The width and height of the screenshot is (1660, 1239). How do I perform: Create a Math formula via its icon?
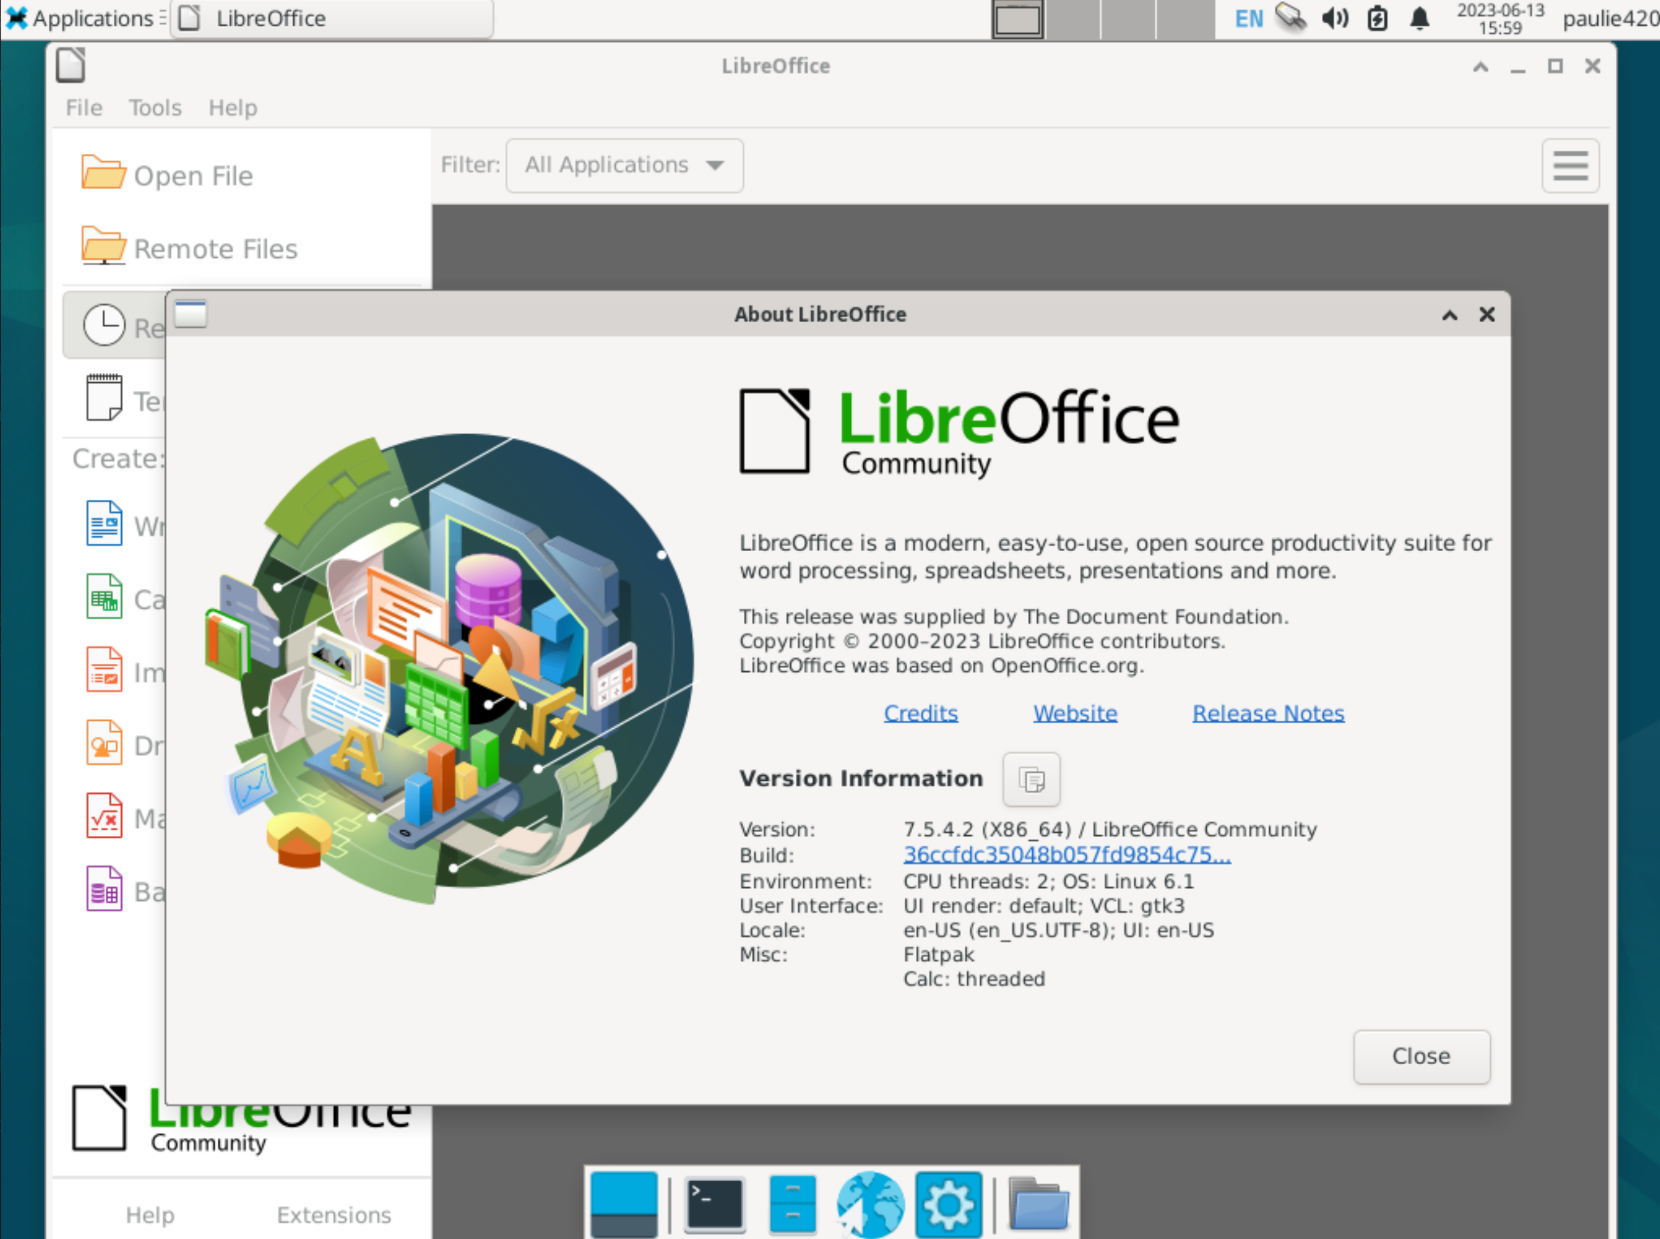104,816
